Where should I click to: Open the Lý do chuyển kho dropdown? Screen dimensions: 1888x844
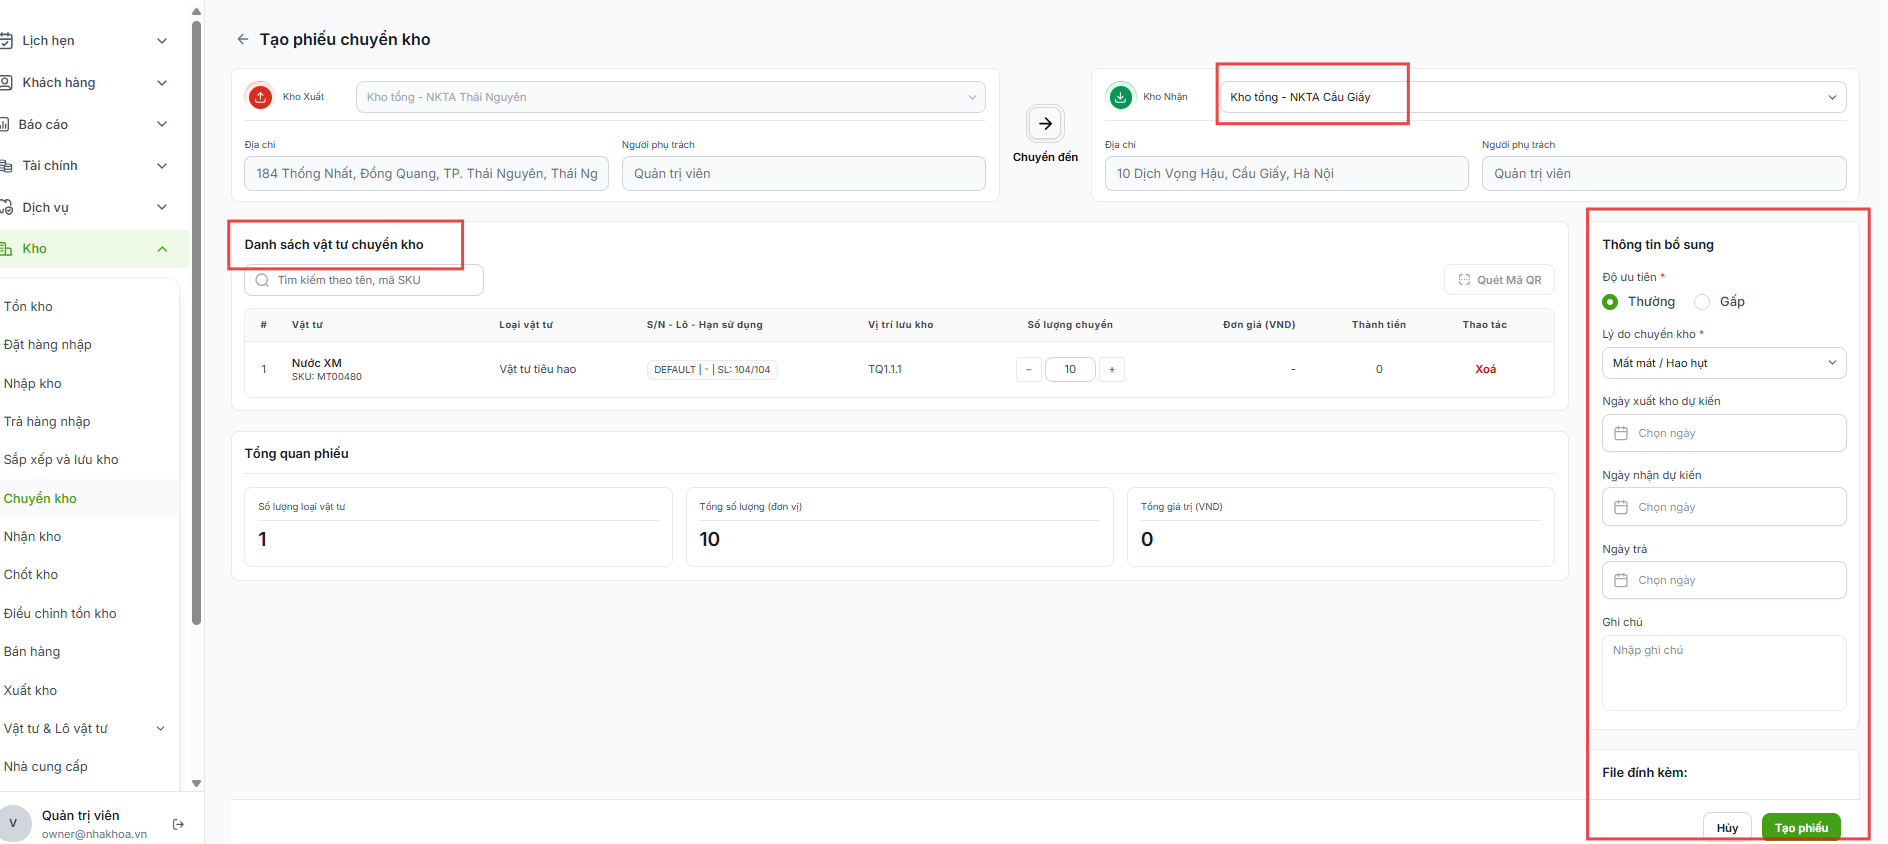(x=1724, y=363)
